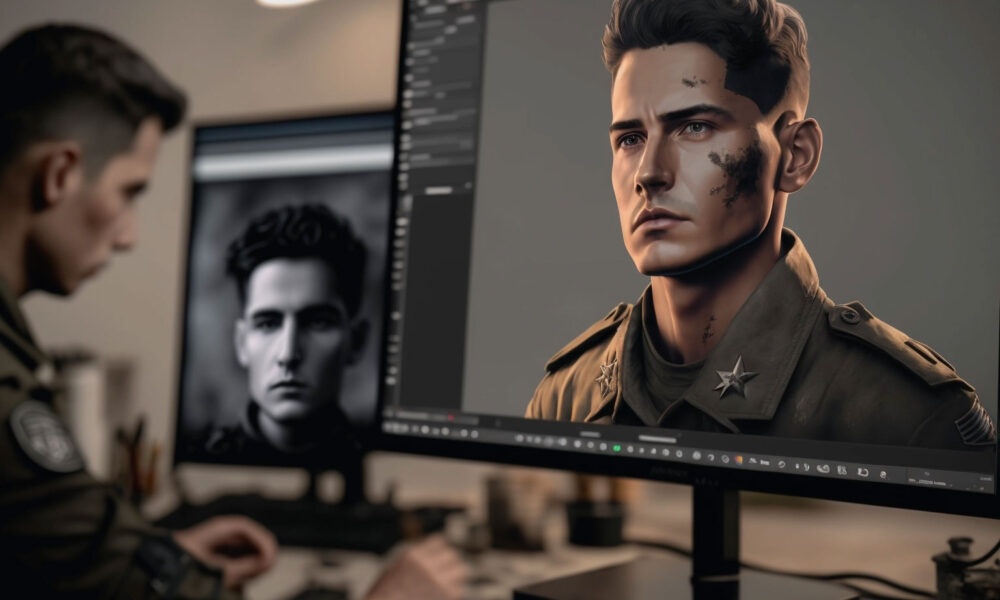Toggle the red indicator at bottom-left of main monitor
Image resolution: width=1000 pixels, height=600 pixels.
451,417
